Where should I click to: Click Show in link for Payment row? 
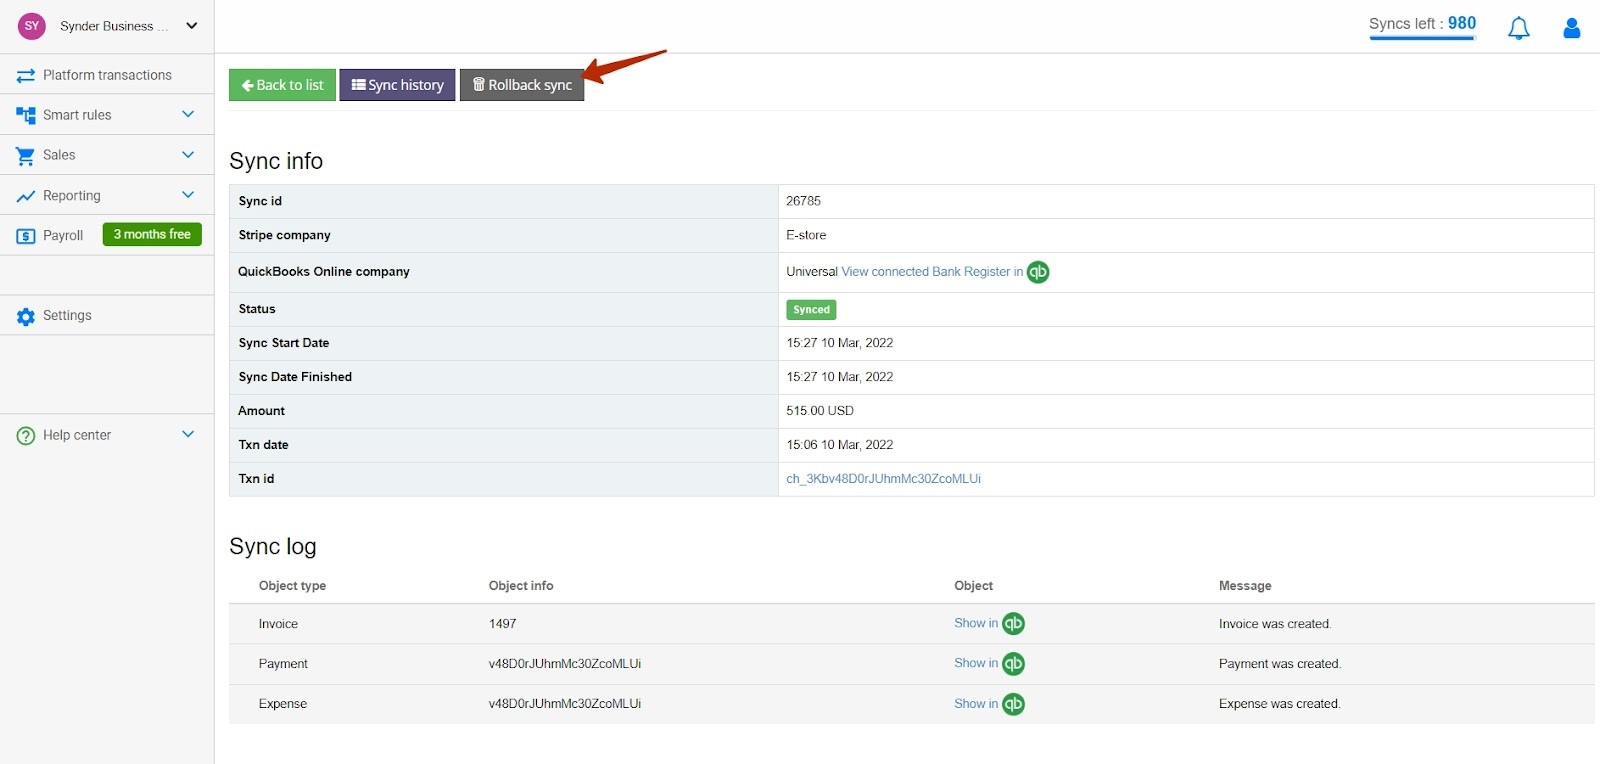point(976,663)
